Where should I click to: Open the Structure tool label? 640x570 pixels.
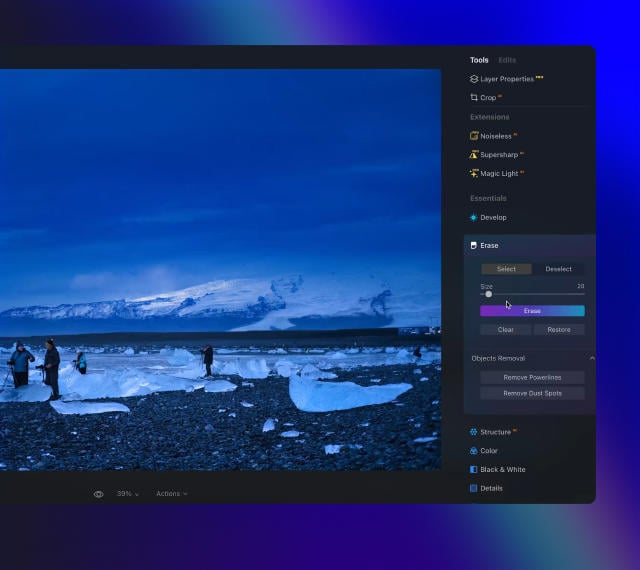pos(496,432)
